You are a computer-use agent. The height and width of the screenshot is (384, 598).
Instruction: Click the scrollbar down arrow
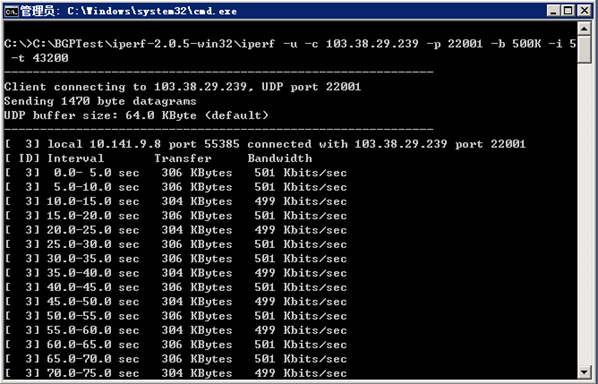point(584,371)
